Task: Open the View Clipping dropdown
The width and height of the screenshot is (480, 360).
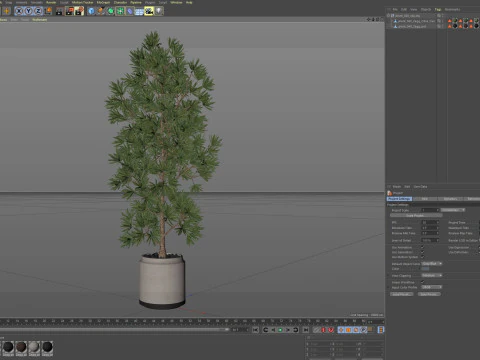Action: [432, 275]
